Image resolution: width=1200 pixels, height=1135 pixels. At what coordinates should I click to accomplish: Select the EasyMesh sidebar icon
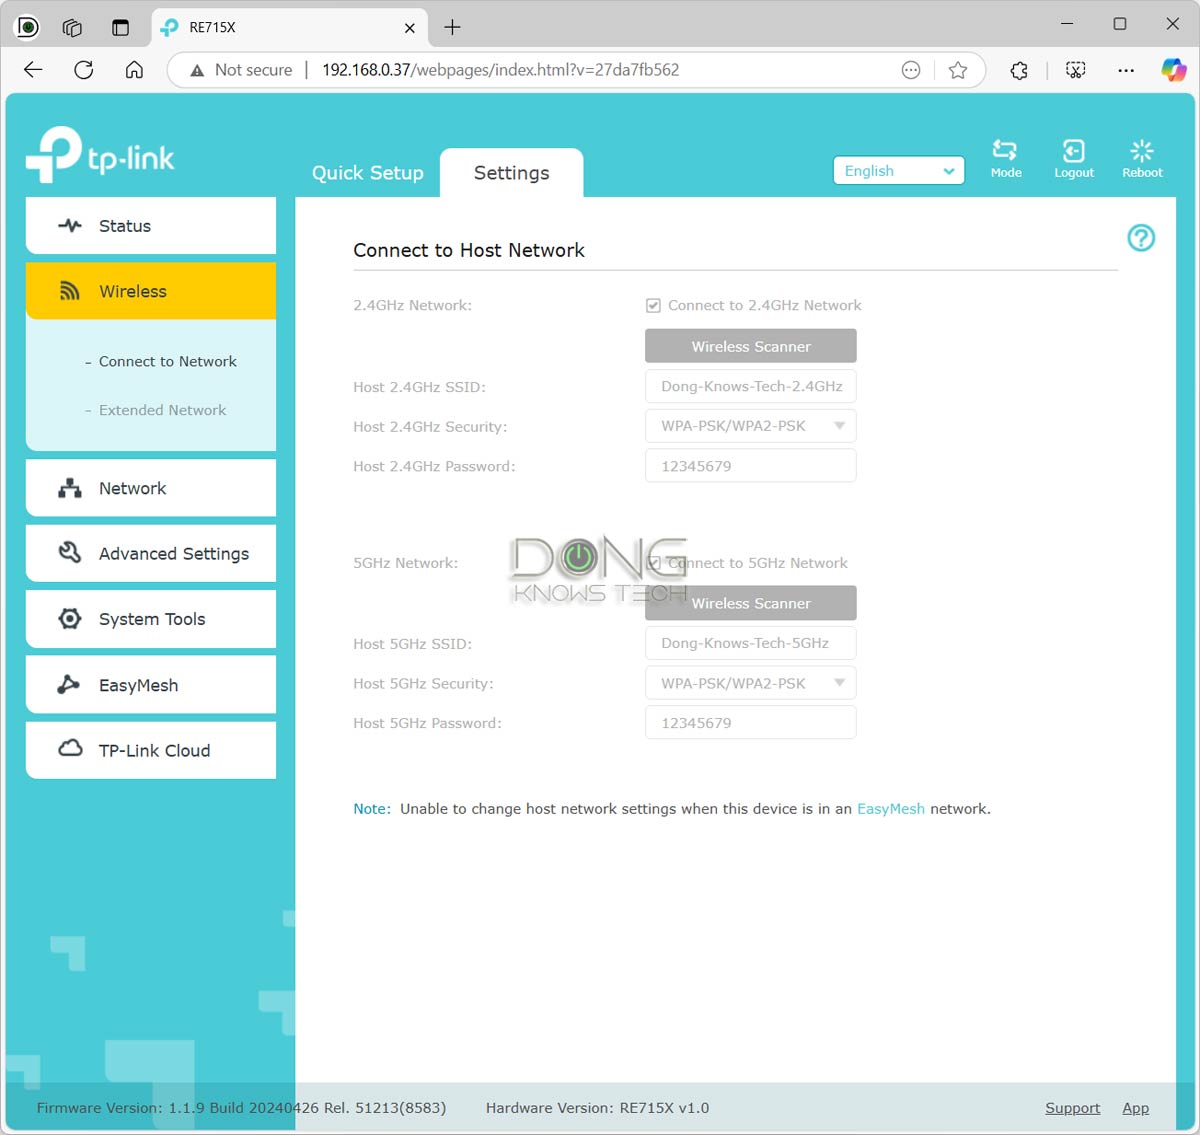(69, 684)
